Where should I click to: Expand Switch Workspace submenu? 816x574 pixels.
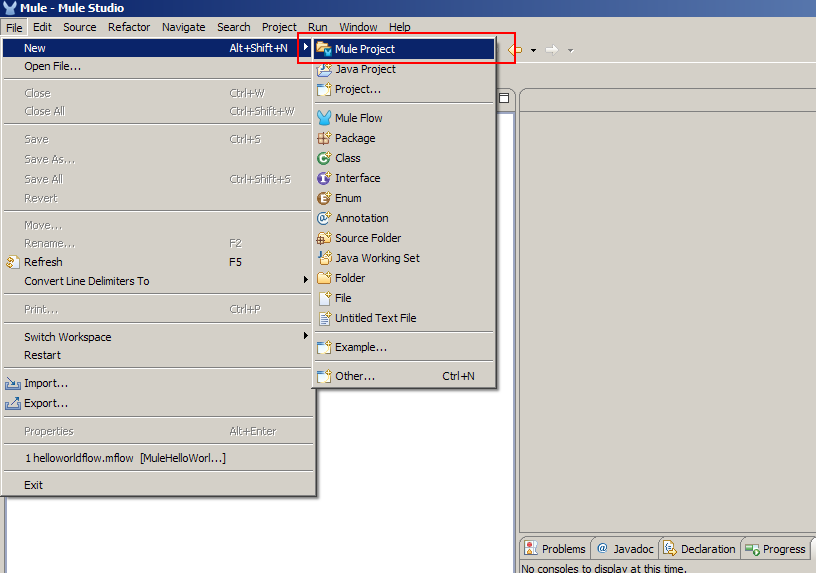tap(305, 336)
